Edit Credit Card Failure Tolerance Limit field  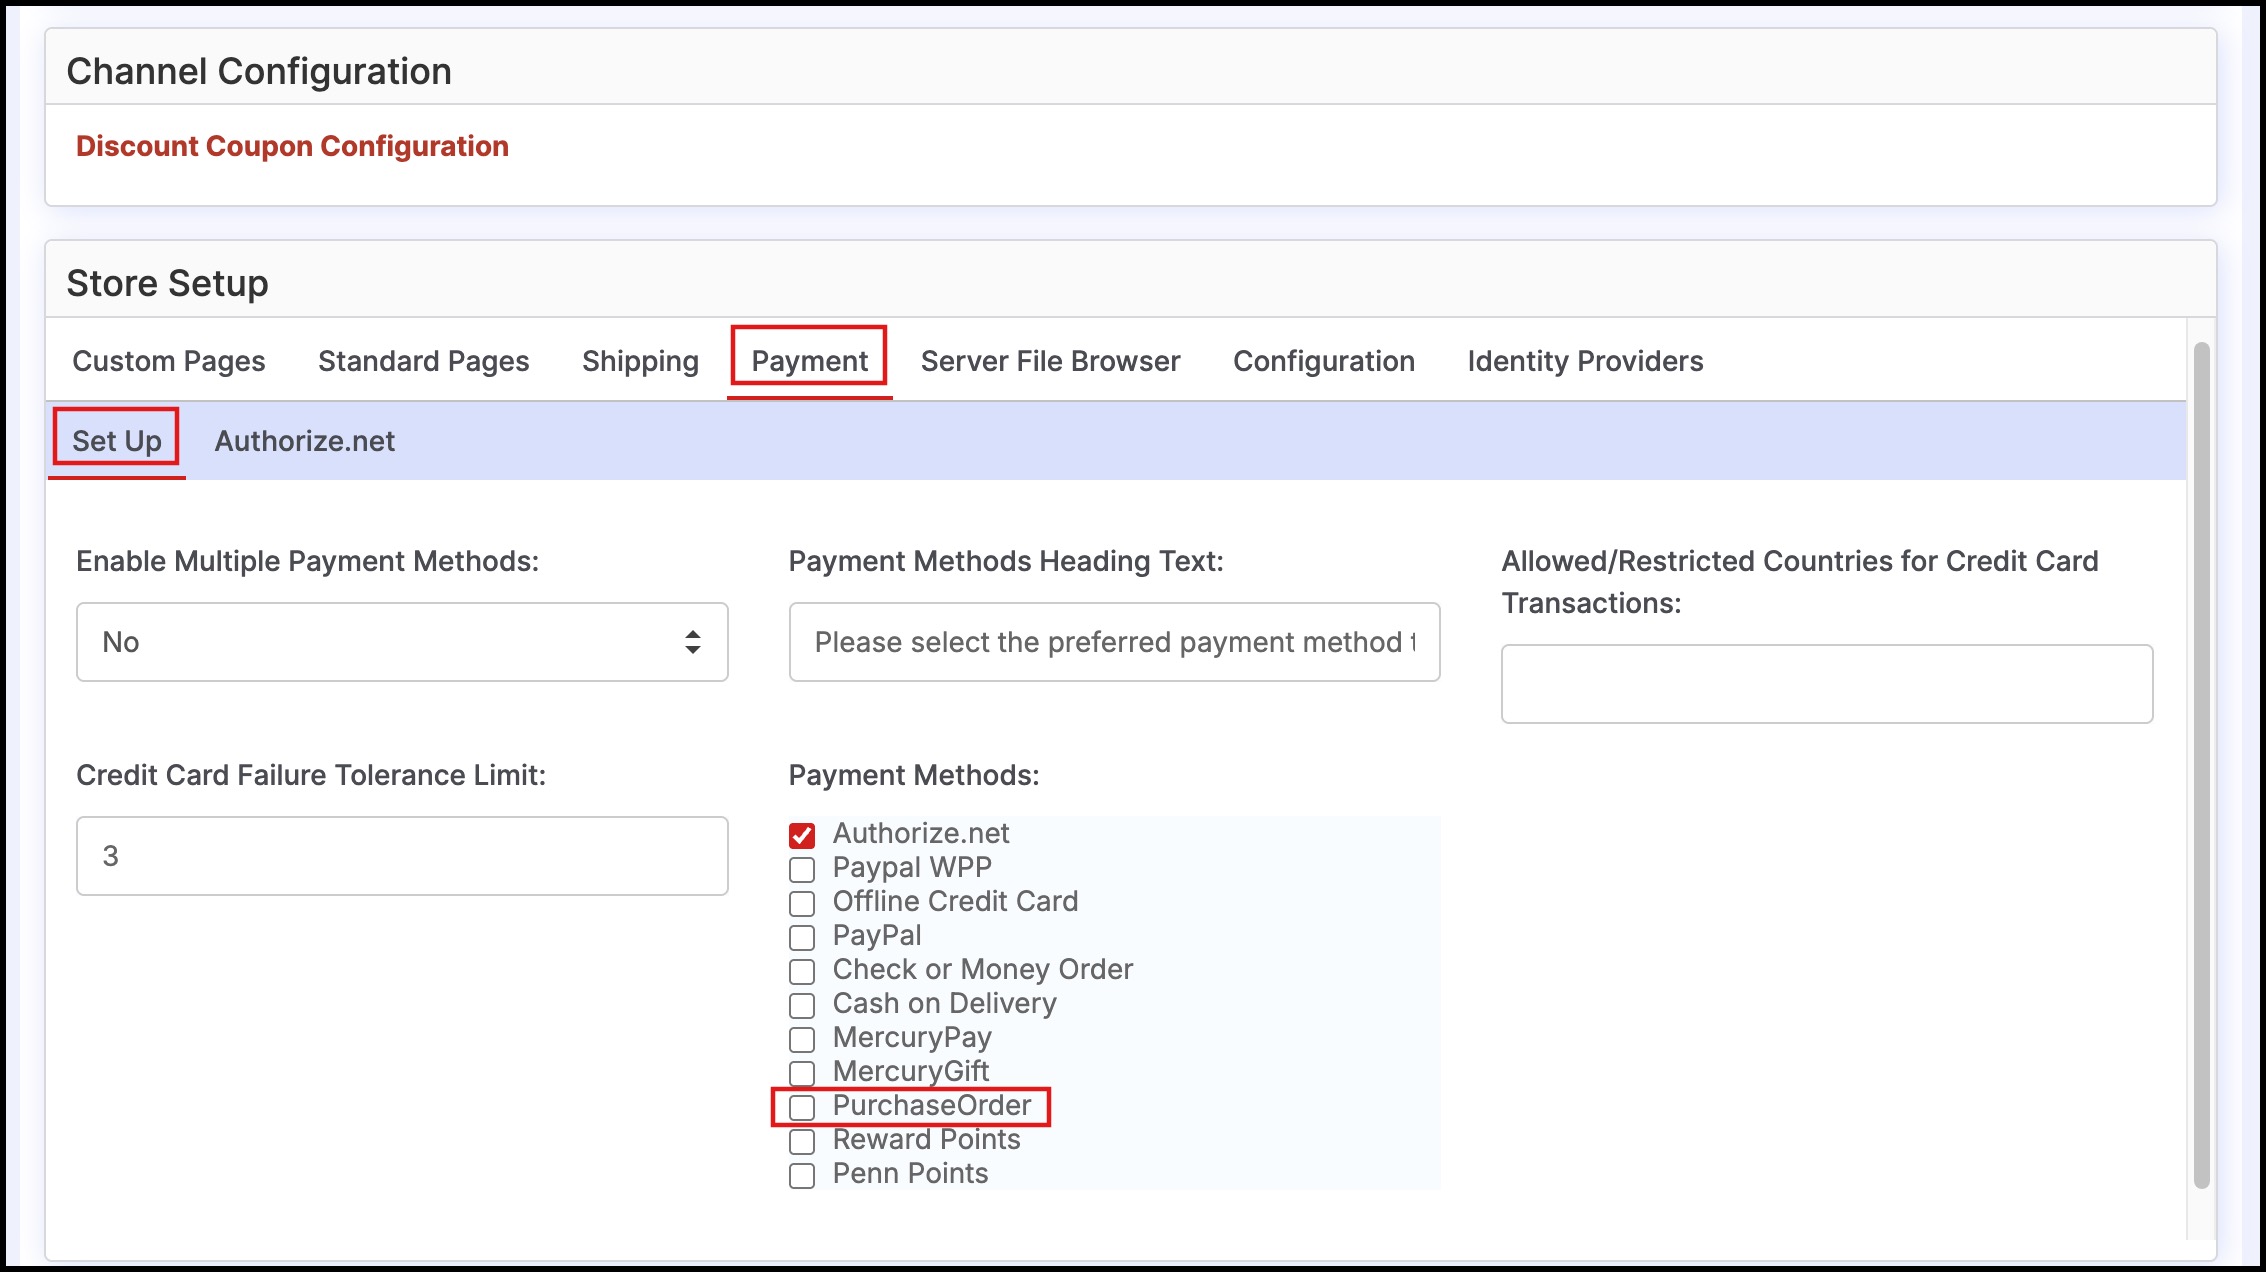402,856
